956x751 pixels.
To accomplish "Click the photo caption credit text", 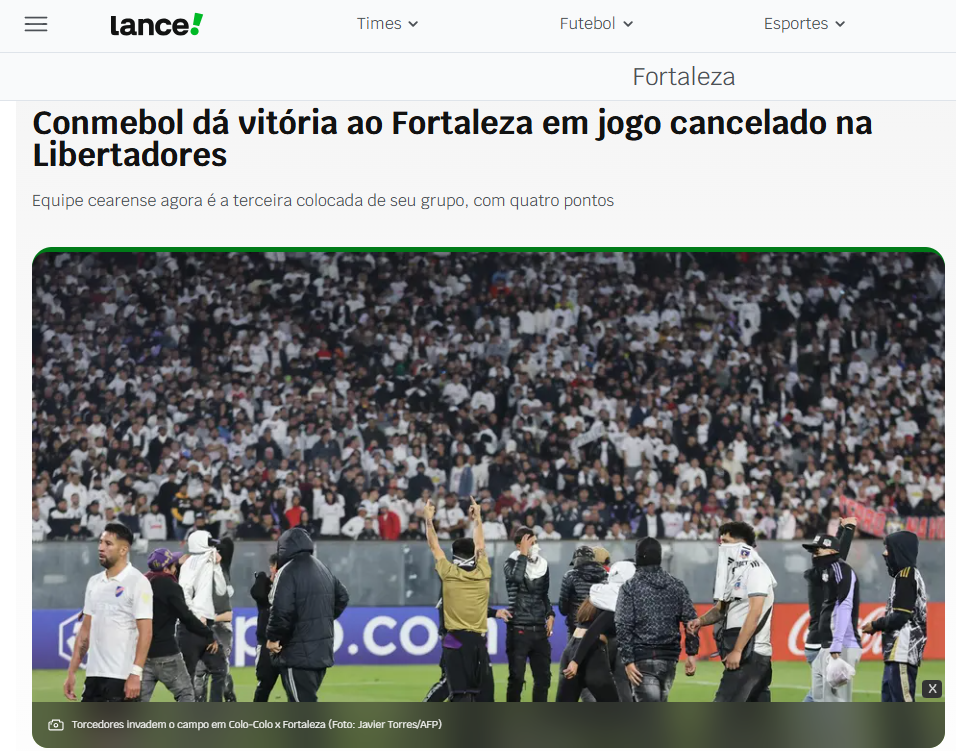I will coord(257,725).
